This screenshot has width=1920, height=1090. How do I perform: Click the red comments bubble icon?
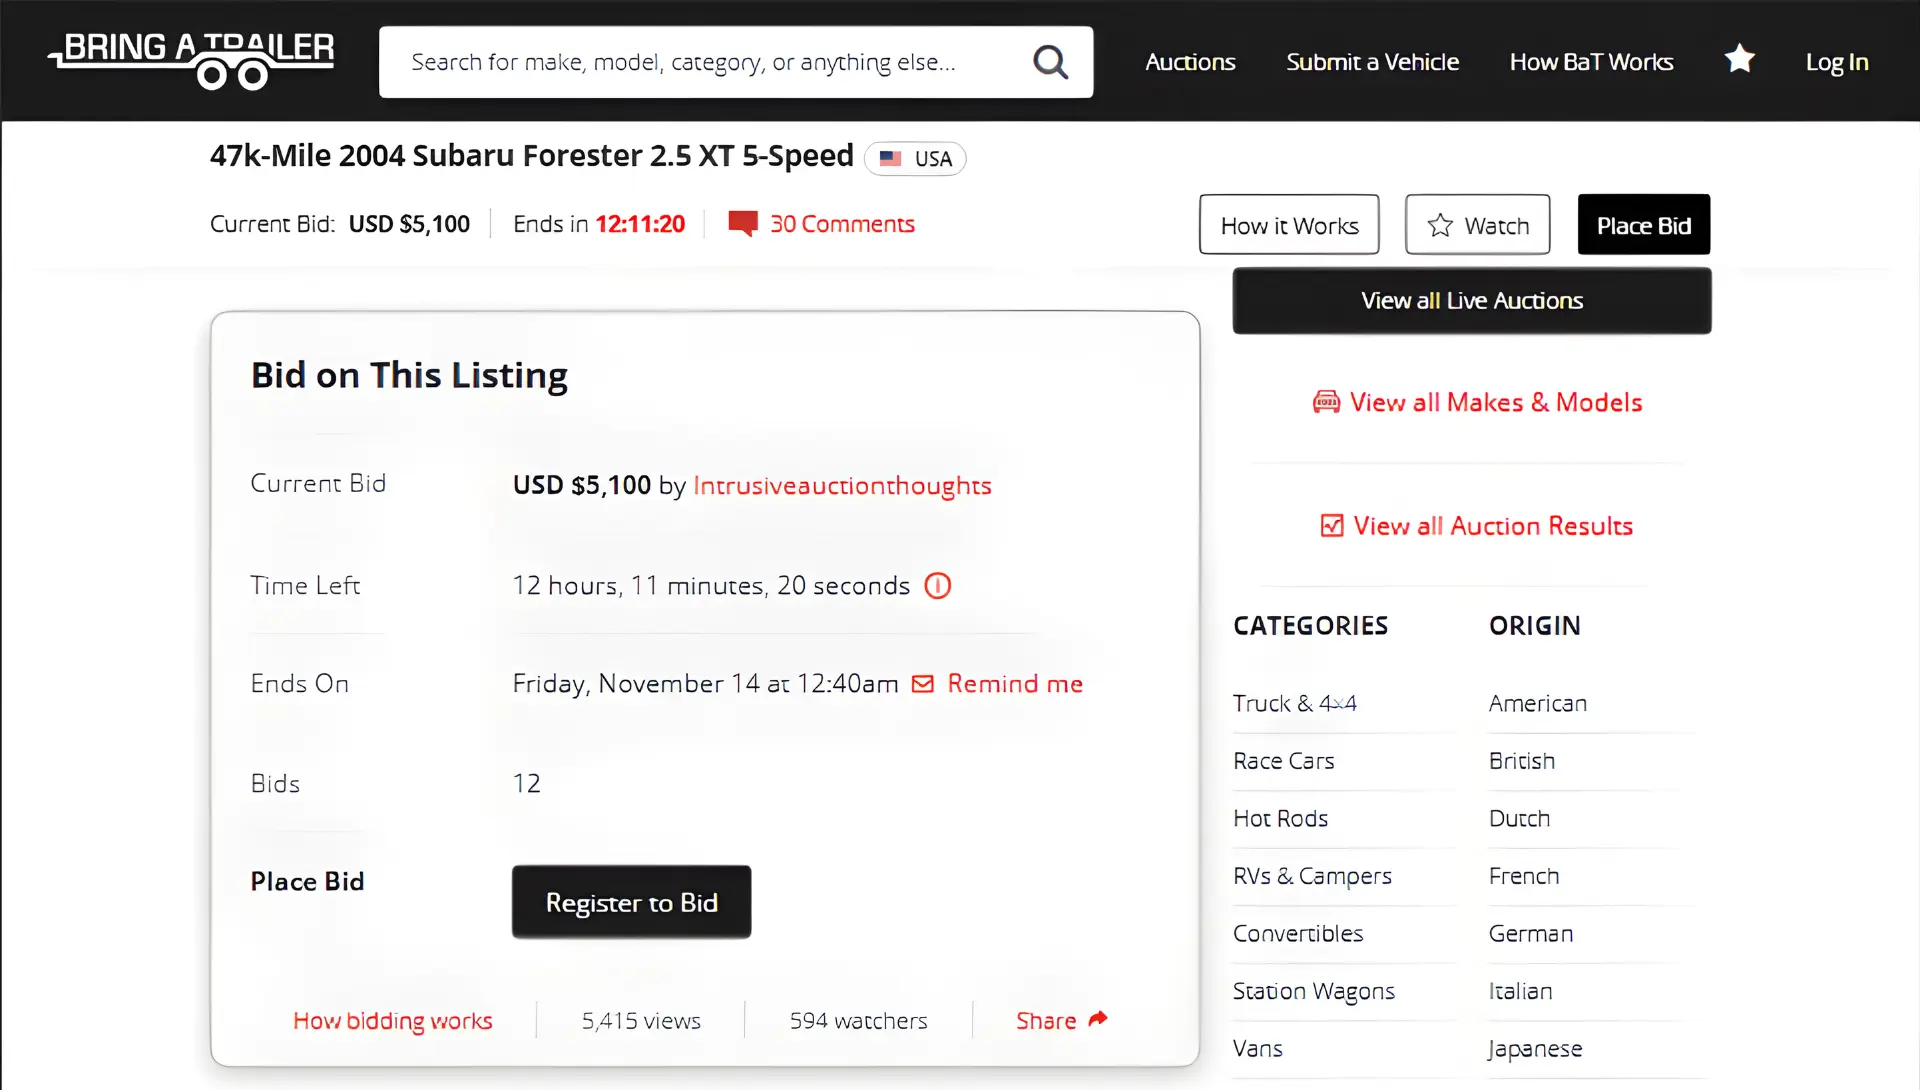point(743,223)
